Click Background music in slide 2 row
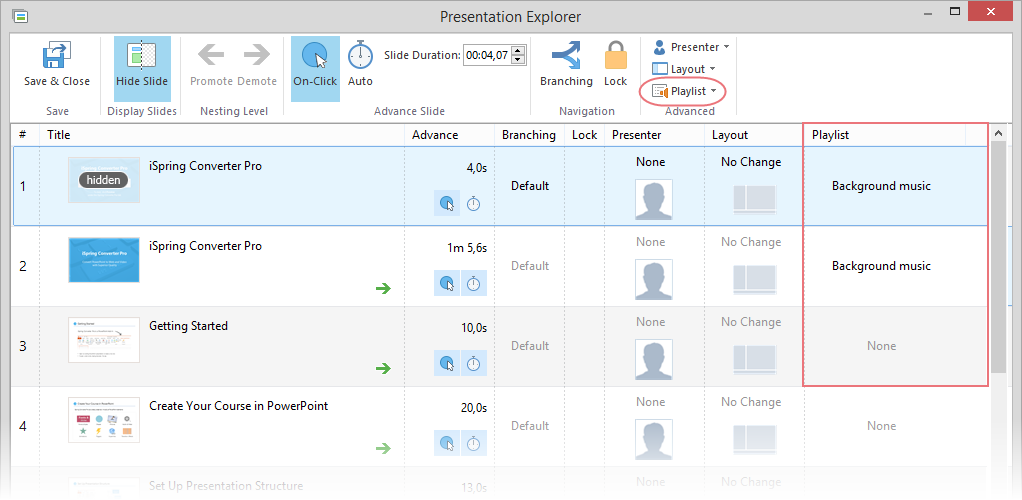Viewport: 1022px width, 500px height. coord(881,266)
